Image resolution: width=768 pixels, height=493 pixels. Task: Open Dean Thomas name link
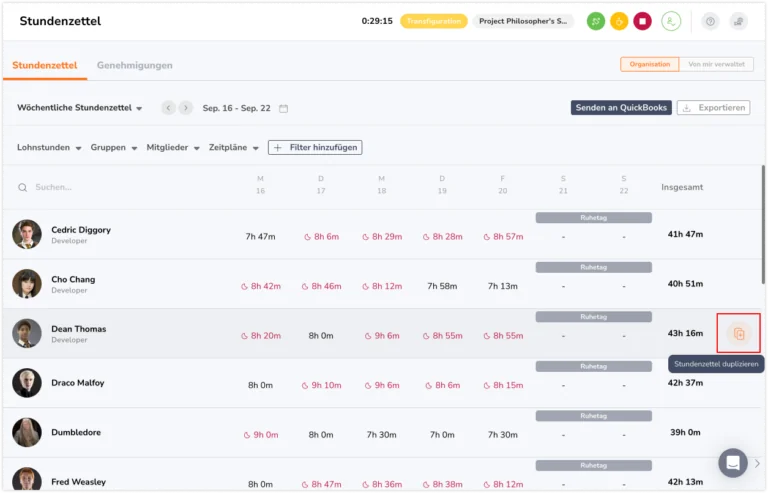tap(78, 329)
